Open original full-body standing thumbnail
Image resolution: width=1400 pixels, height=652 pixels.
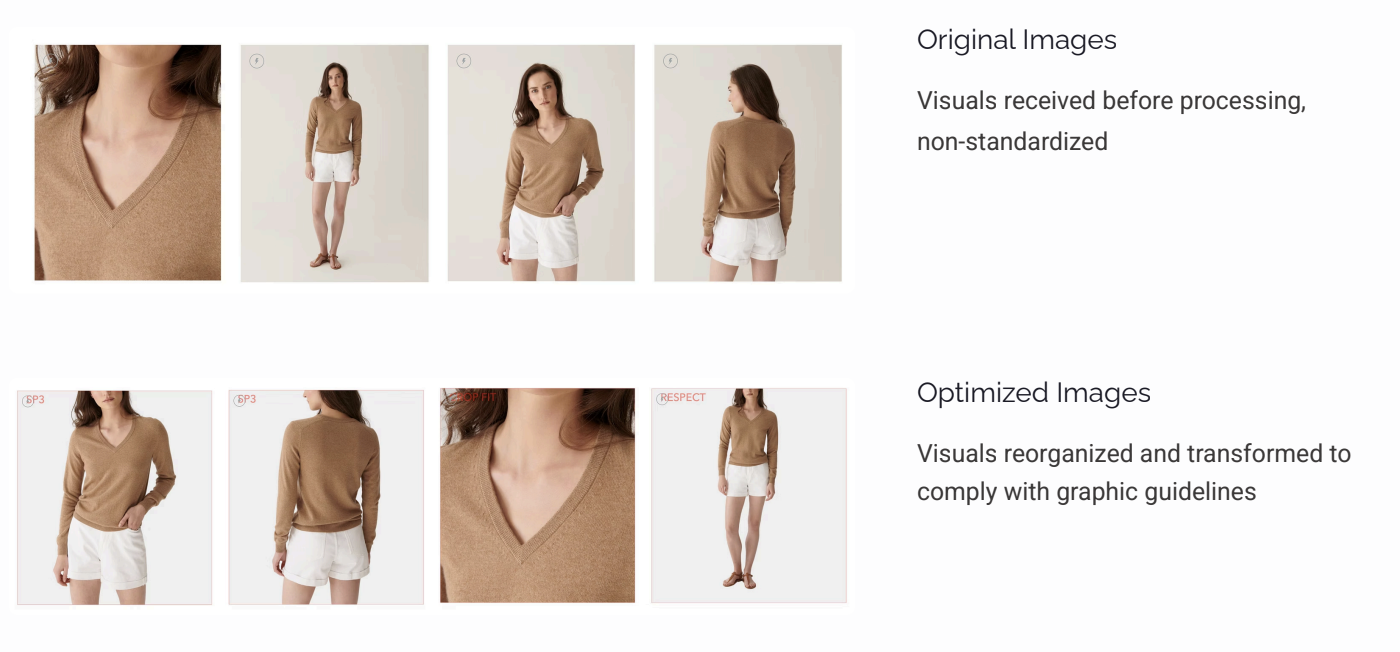335,163
